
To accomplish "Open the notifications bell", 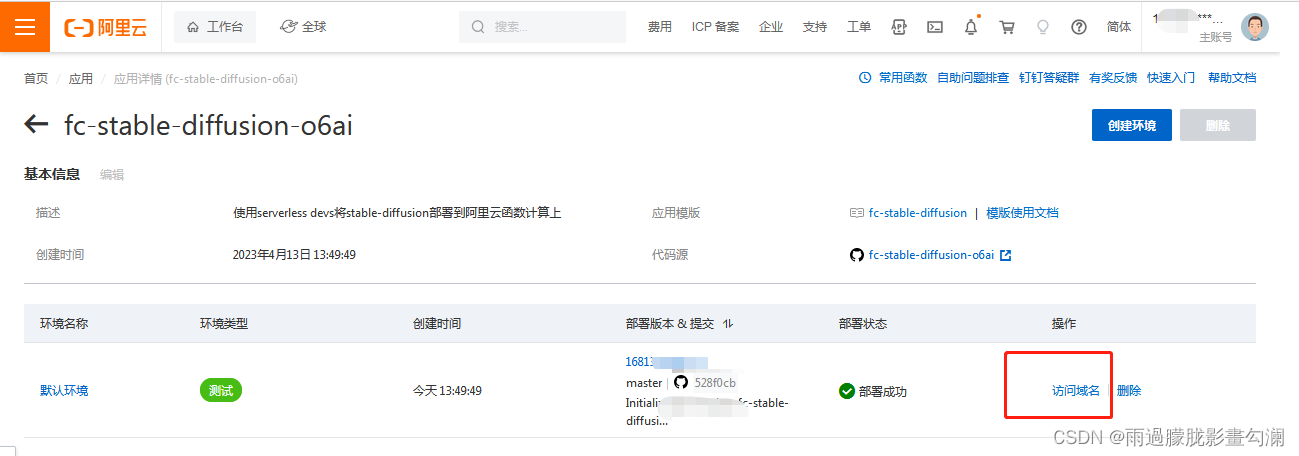I will (971, 27).
